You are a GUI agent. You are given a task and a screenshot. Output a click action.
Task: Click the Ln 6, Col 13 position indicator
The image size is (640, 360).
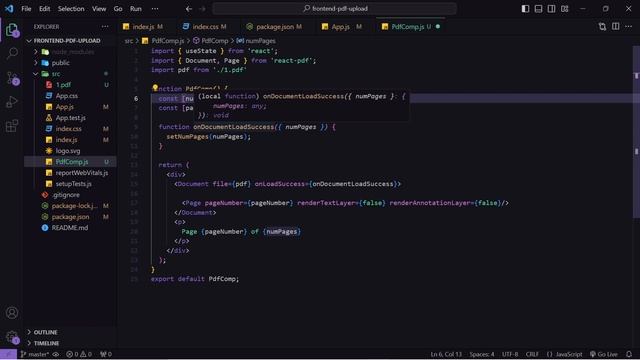tap(446, 354)
